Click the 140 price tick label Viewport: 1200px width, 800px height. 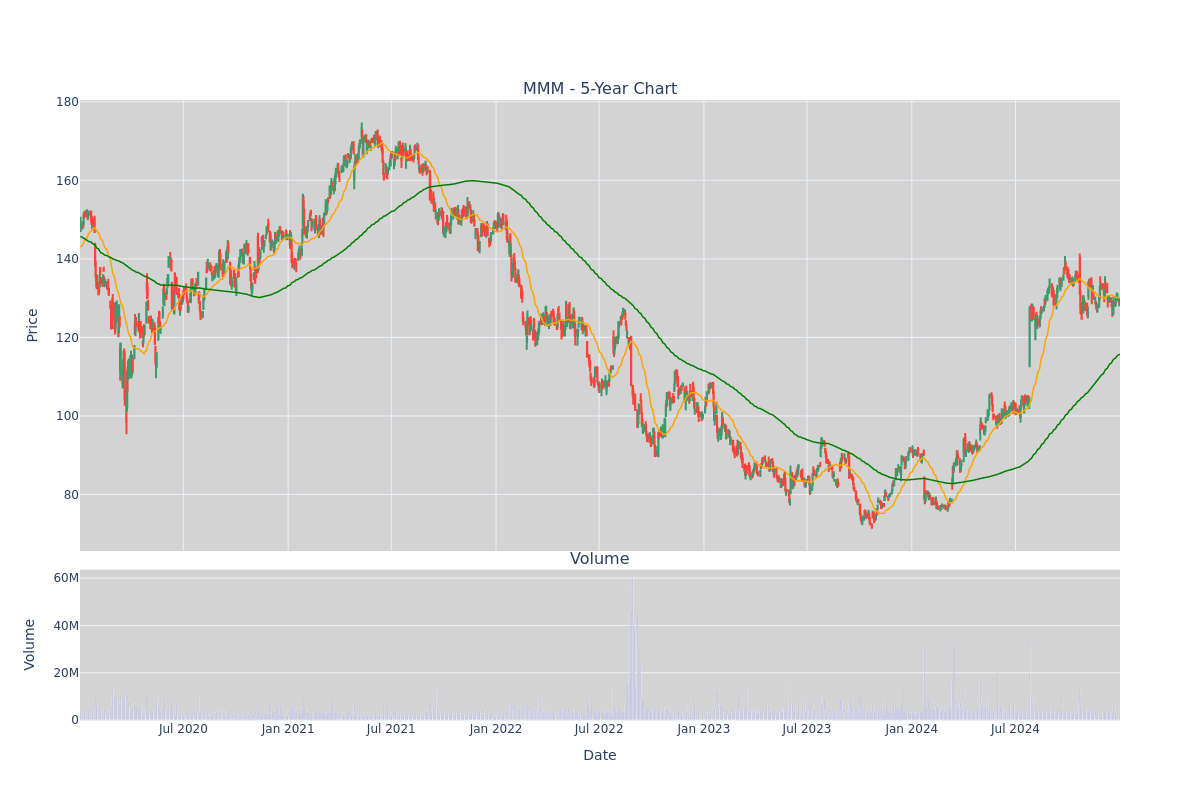pos(67,259)
